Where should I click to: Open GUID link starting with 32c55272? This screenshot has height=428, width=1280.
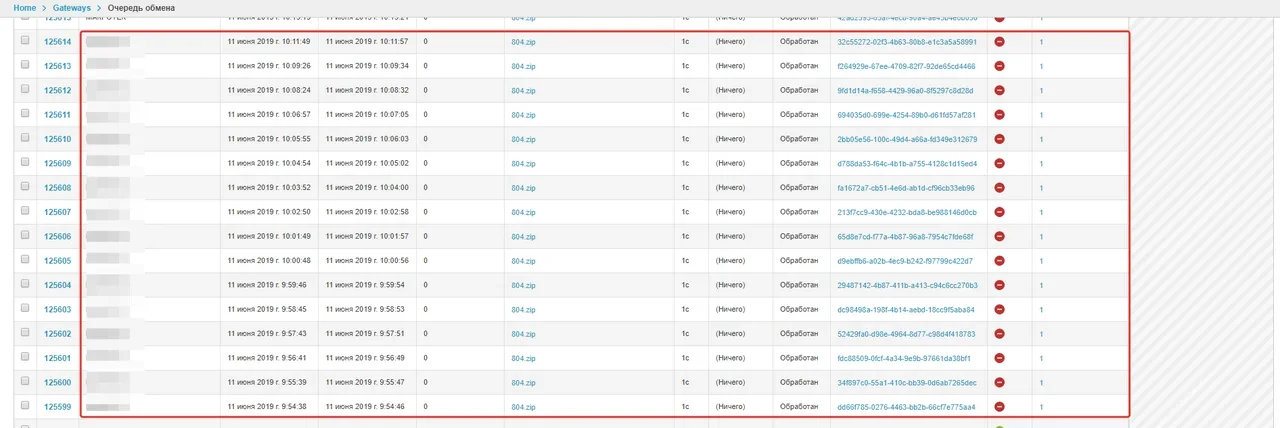[x=906, y=42]
